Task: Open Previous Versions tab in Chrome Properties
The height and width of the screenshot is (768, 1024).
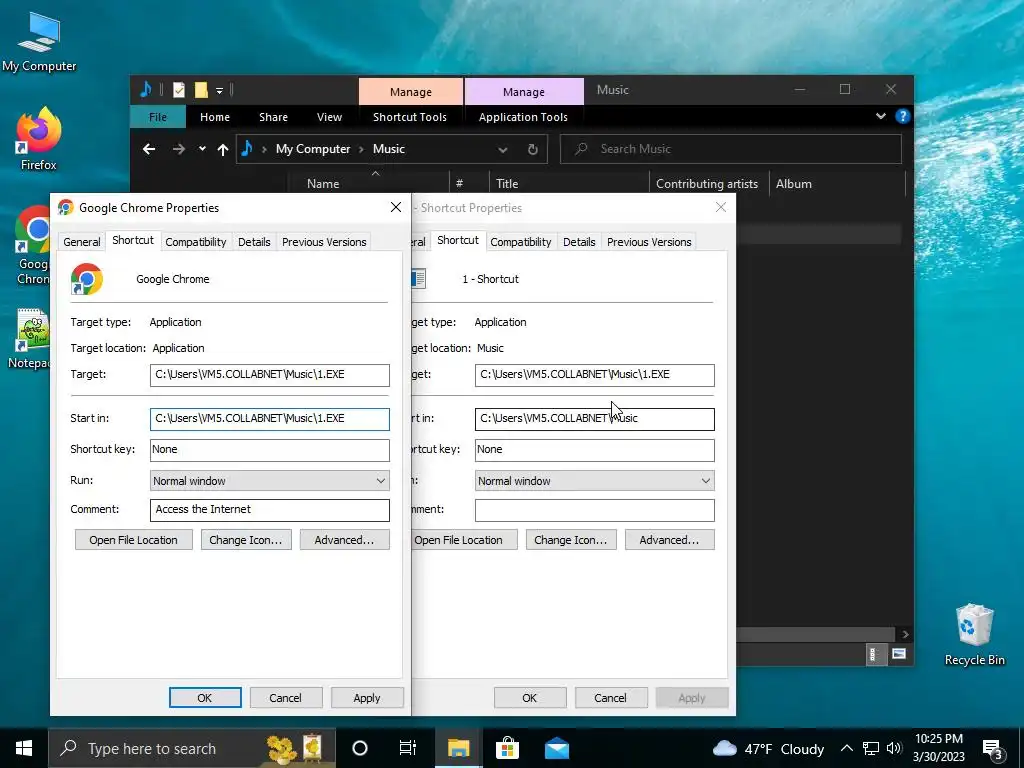Action: click(324, 242)
